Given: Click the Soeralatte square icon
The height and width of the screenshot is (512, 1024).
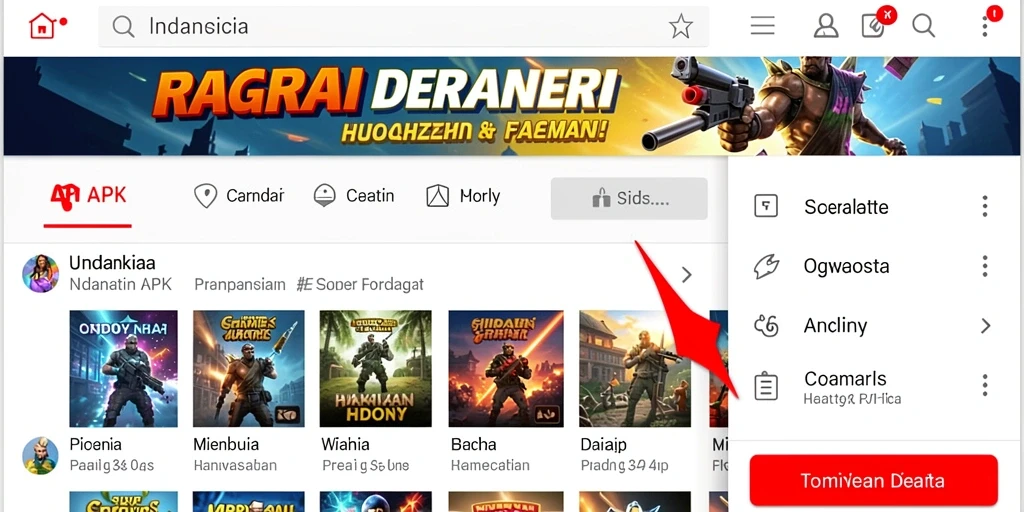Looking at the screenshot, I should [x=766, y=206].
